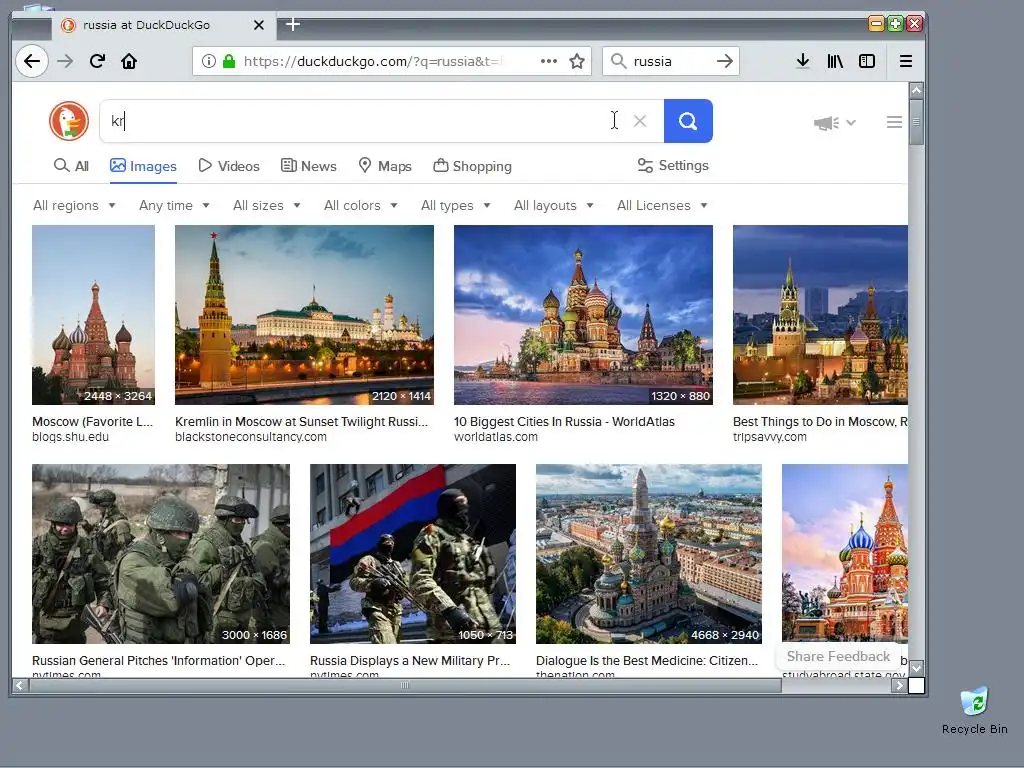Expand the All Licenses filter
Viewport: 1024px width, 768px height.
pyautogui.click(x=662, y=205)
